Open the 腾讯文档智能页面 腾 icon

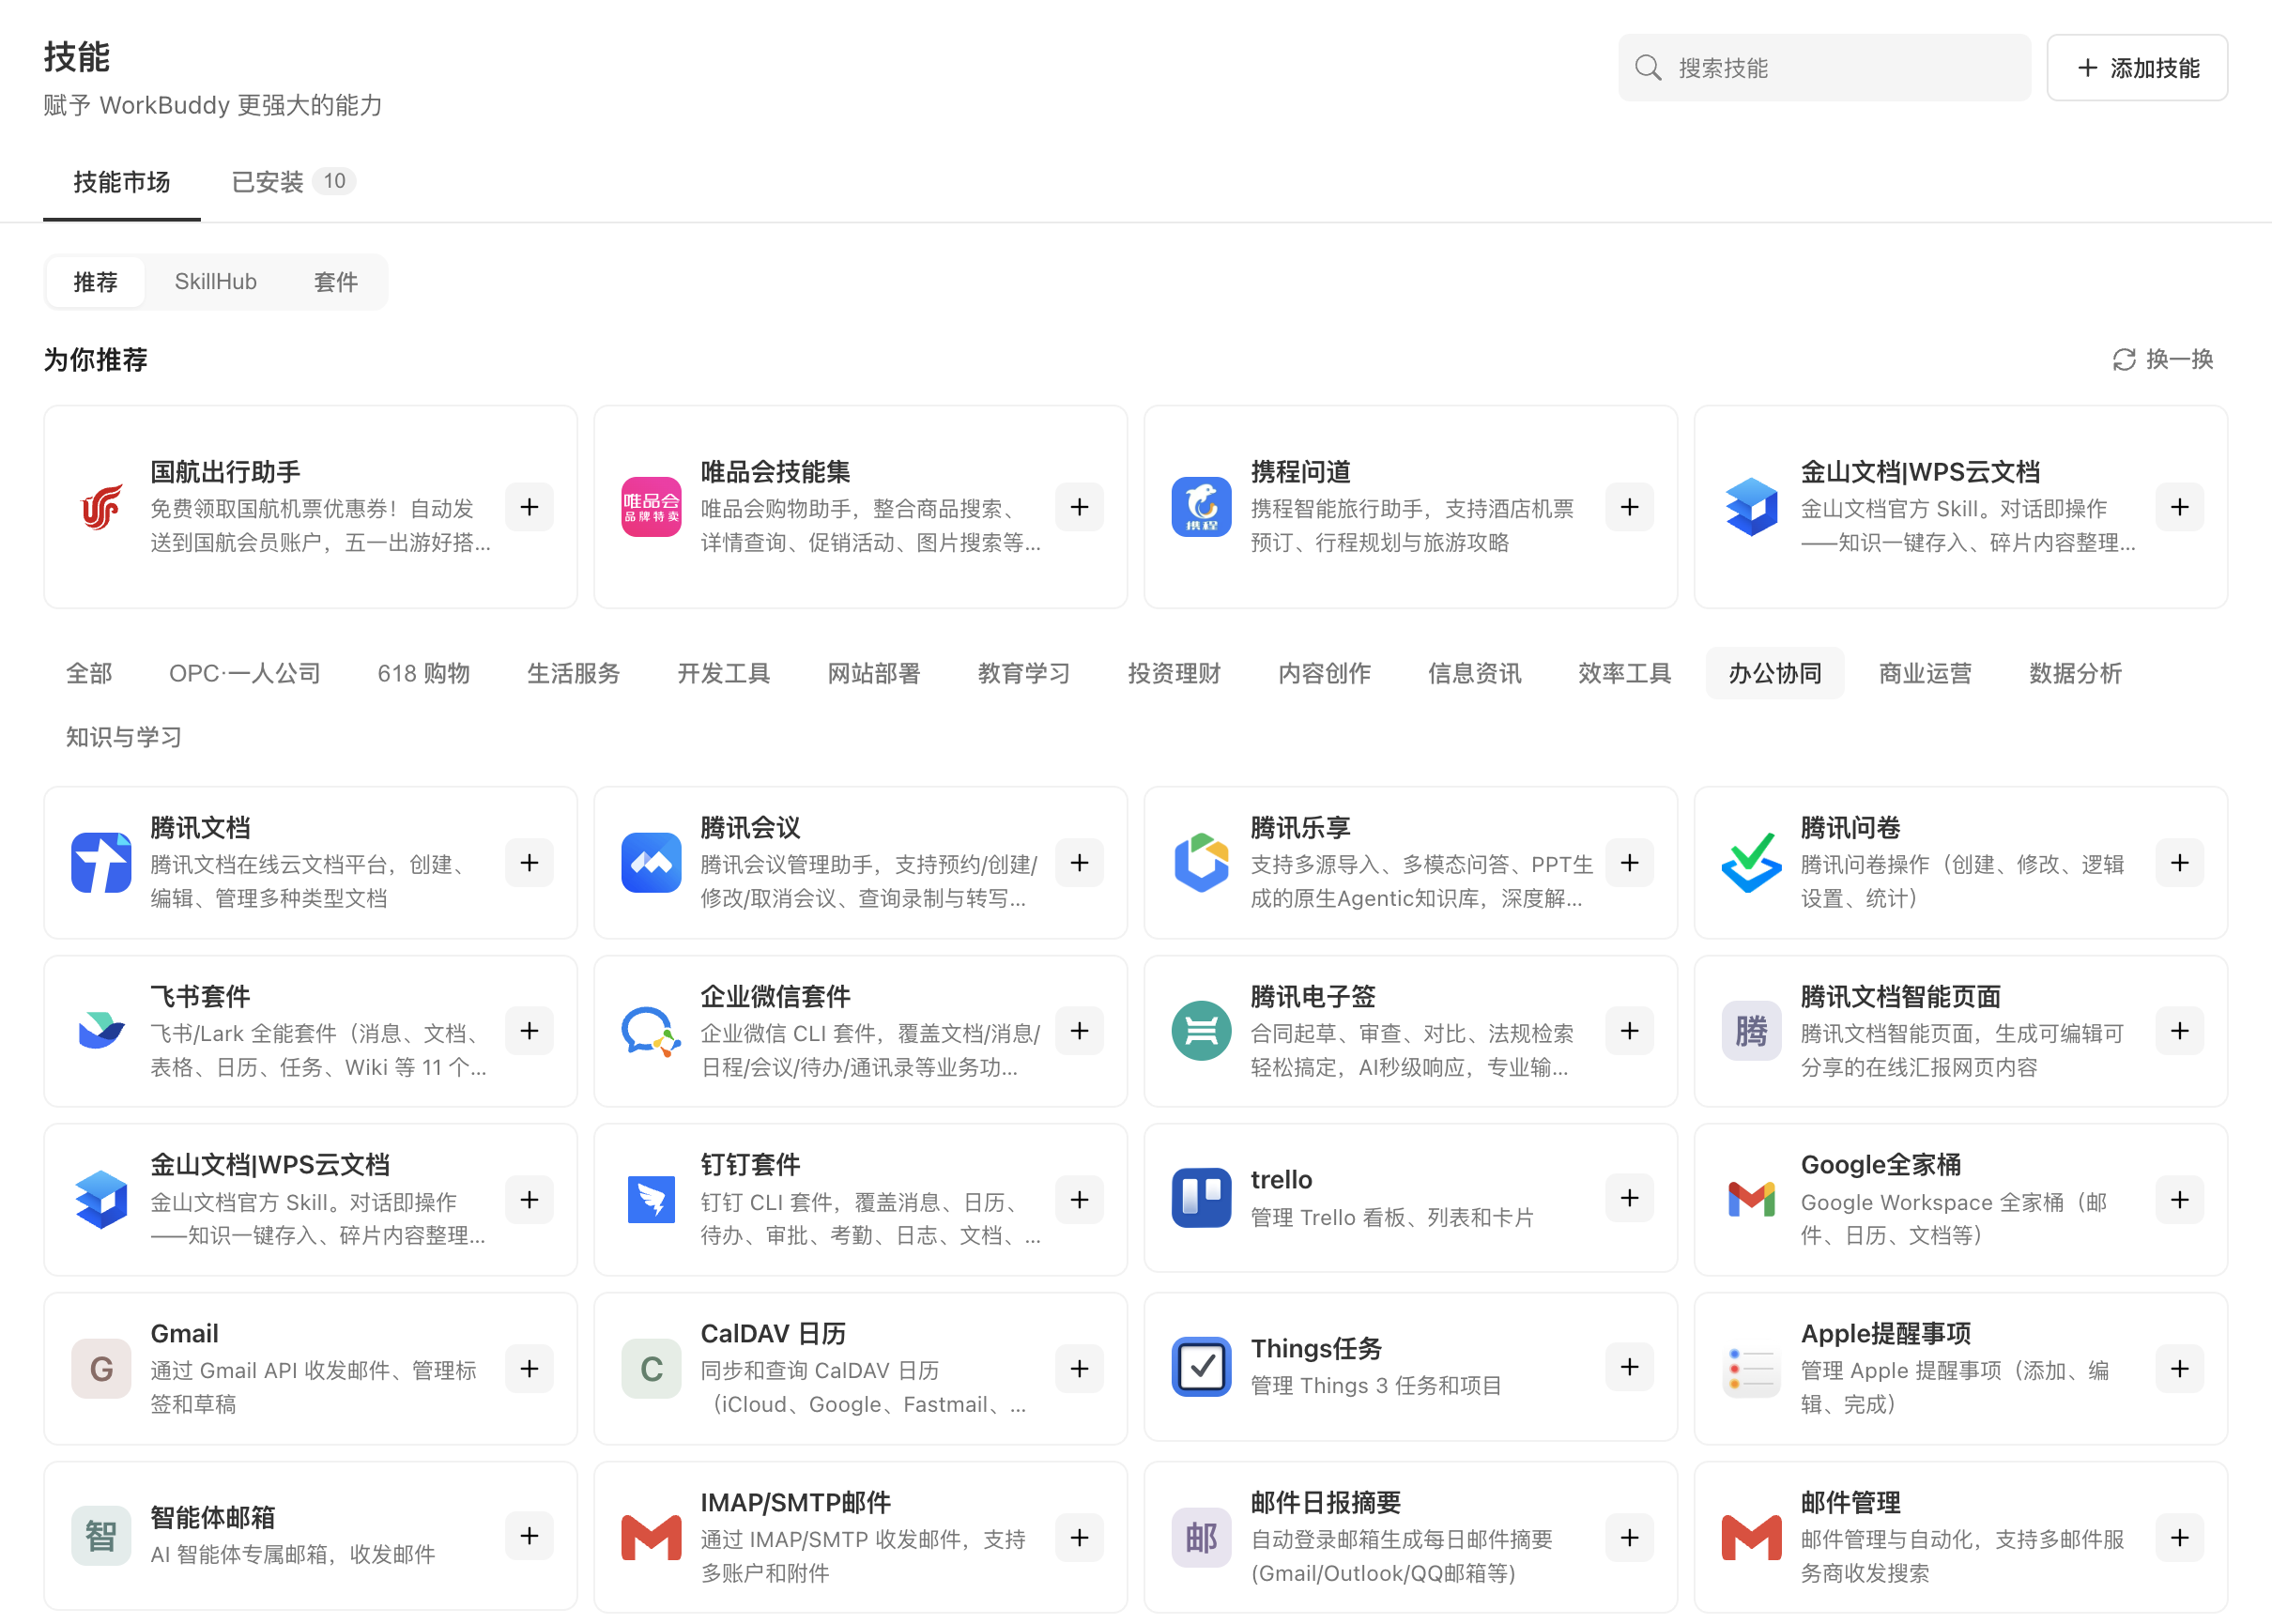click(1751, 1031)
